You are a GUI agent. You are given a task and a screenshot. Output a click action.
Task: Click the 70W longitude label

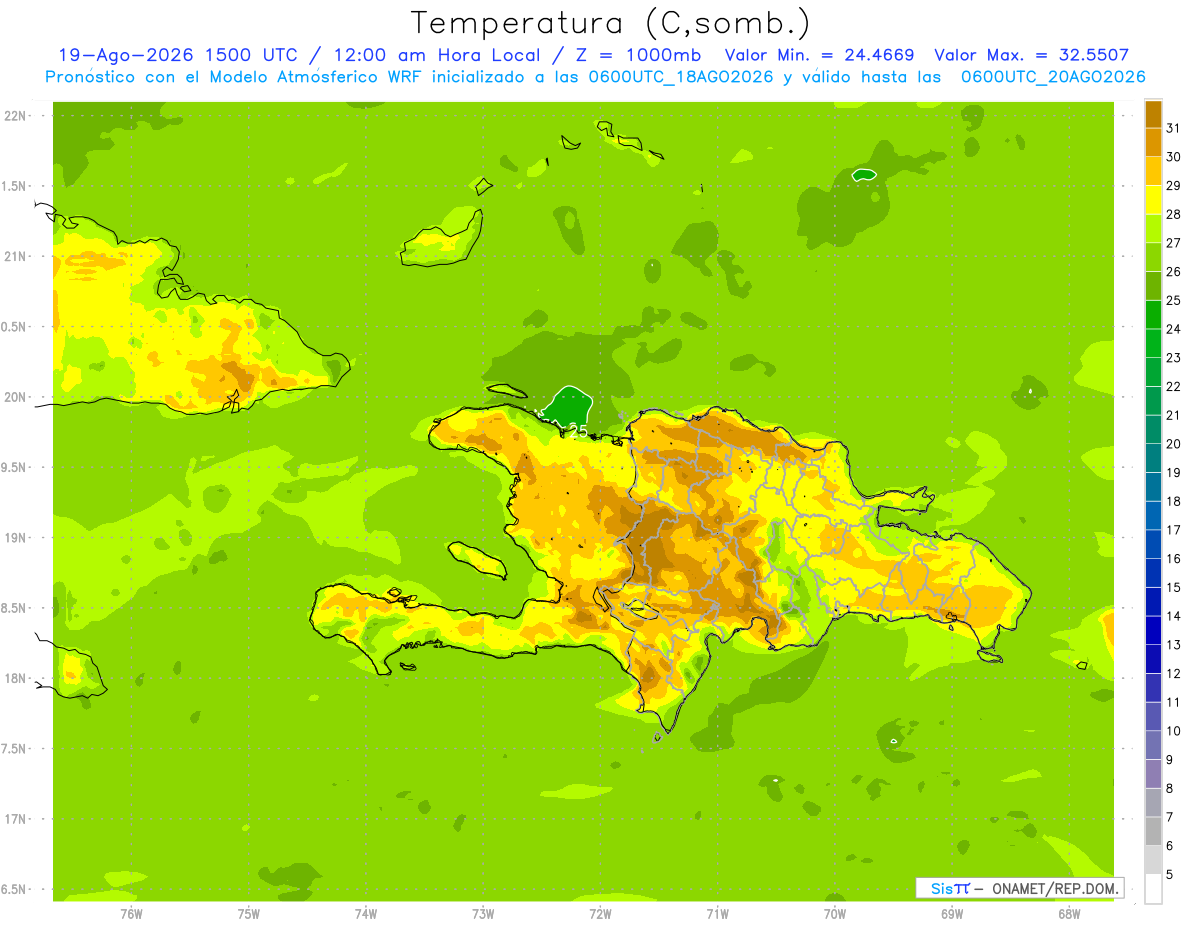pos(835,914)
